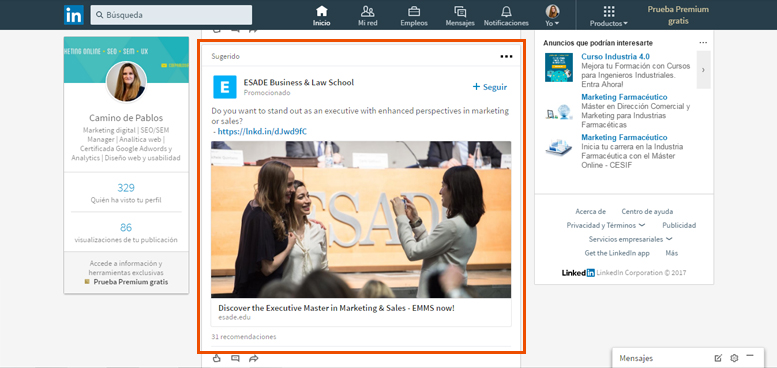Open Discover the Executive Master headline
The height and width of the screenshot is (368, 777).
336,308
